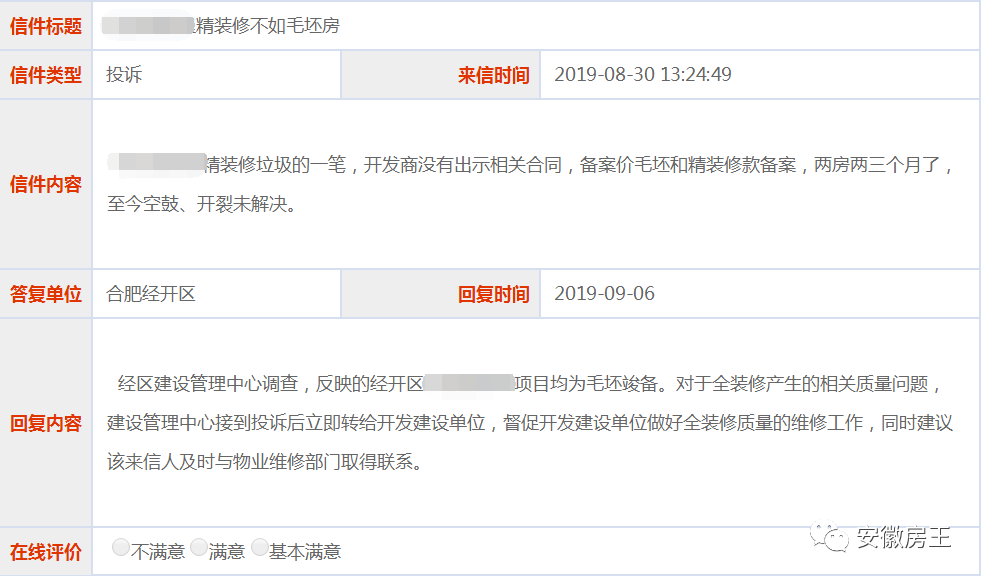Click the 来信时间 header label

tap(493, 75)
